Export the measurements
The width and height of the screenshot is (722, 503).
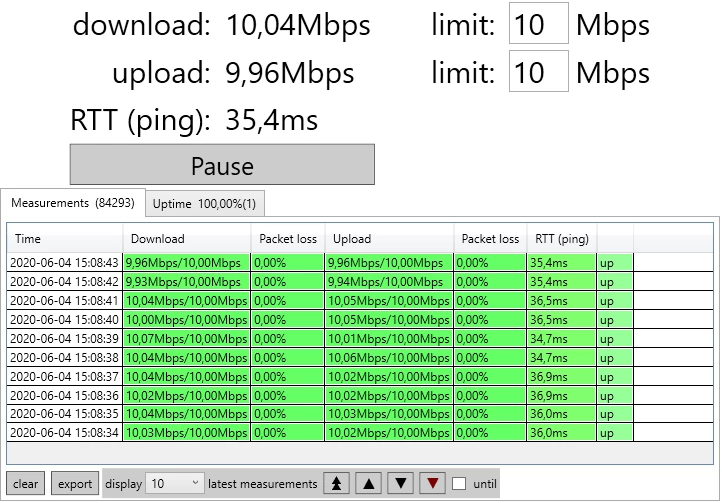pyautogui.click(x=75, y=484)
